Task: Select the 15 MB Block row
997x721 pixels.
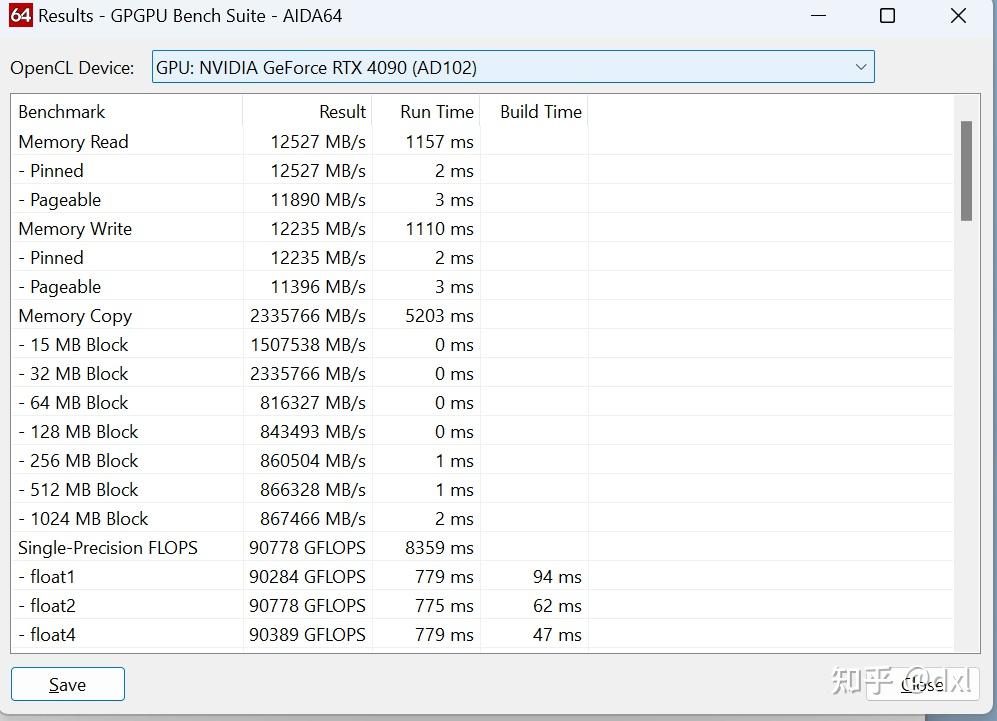Action: pyautogui.click(x=482, y=345)
